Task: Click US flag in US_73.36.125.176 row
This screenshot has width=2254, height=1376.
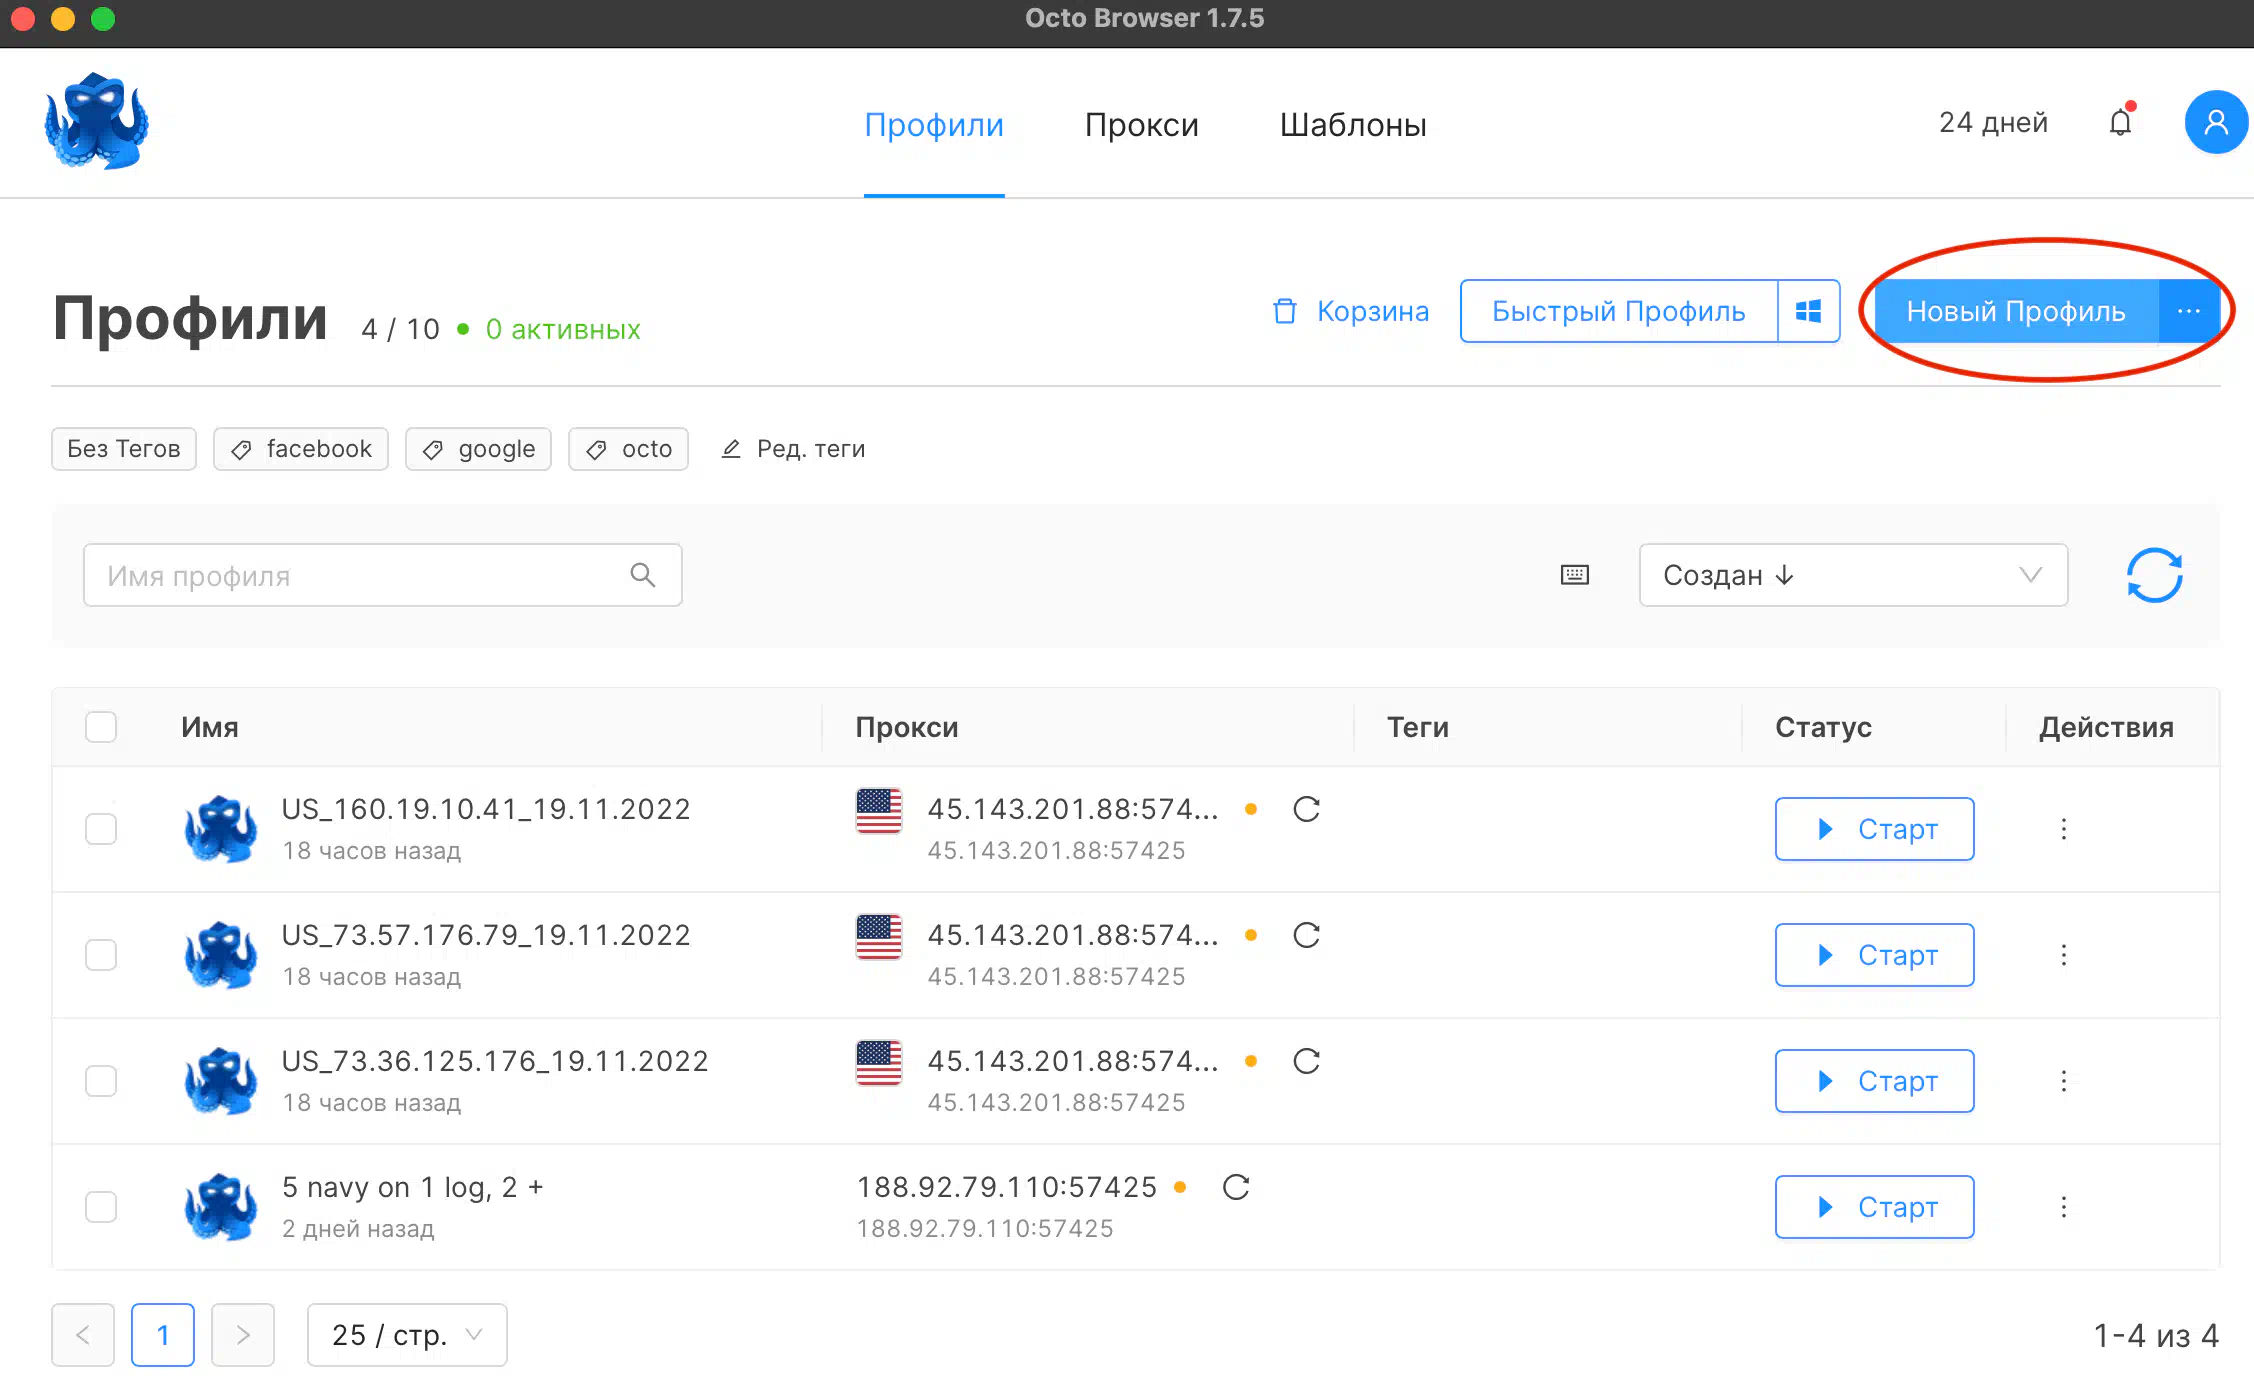Action: (x=879, y=1063)
